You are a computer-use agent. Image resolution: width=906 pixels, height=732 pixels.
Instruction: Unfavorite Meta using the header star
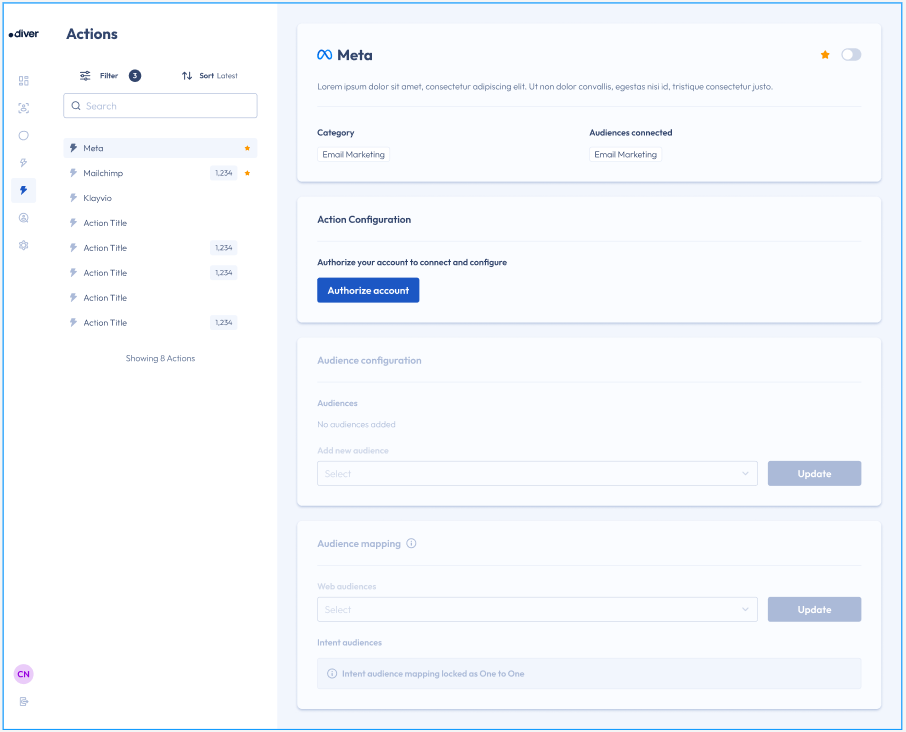pyautogui.click(x=825, y=55)
